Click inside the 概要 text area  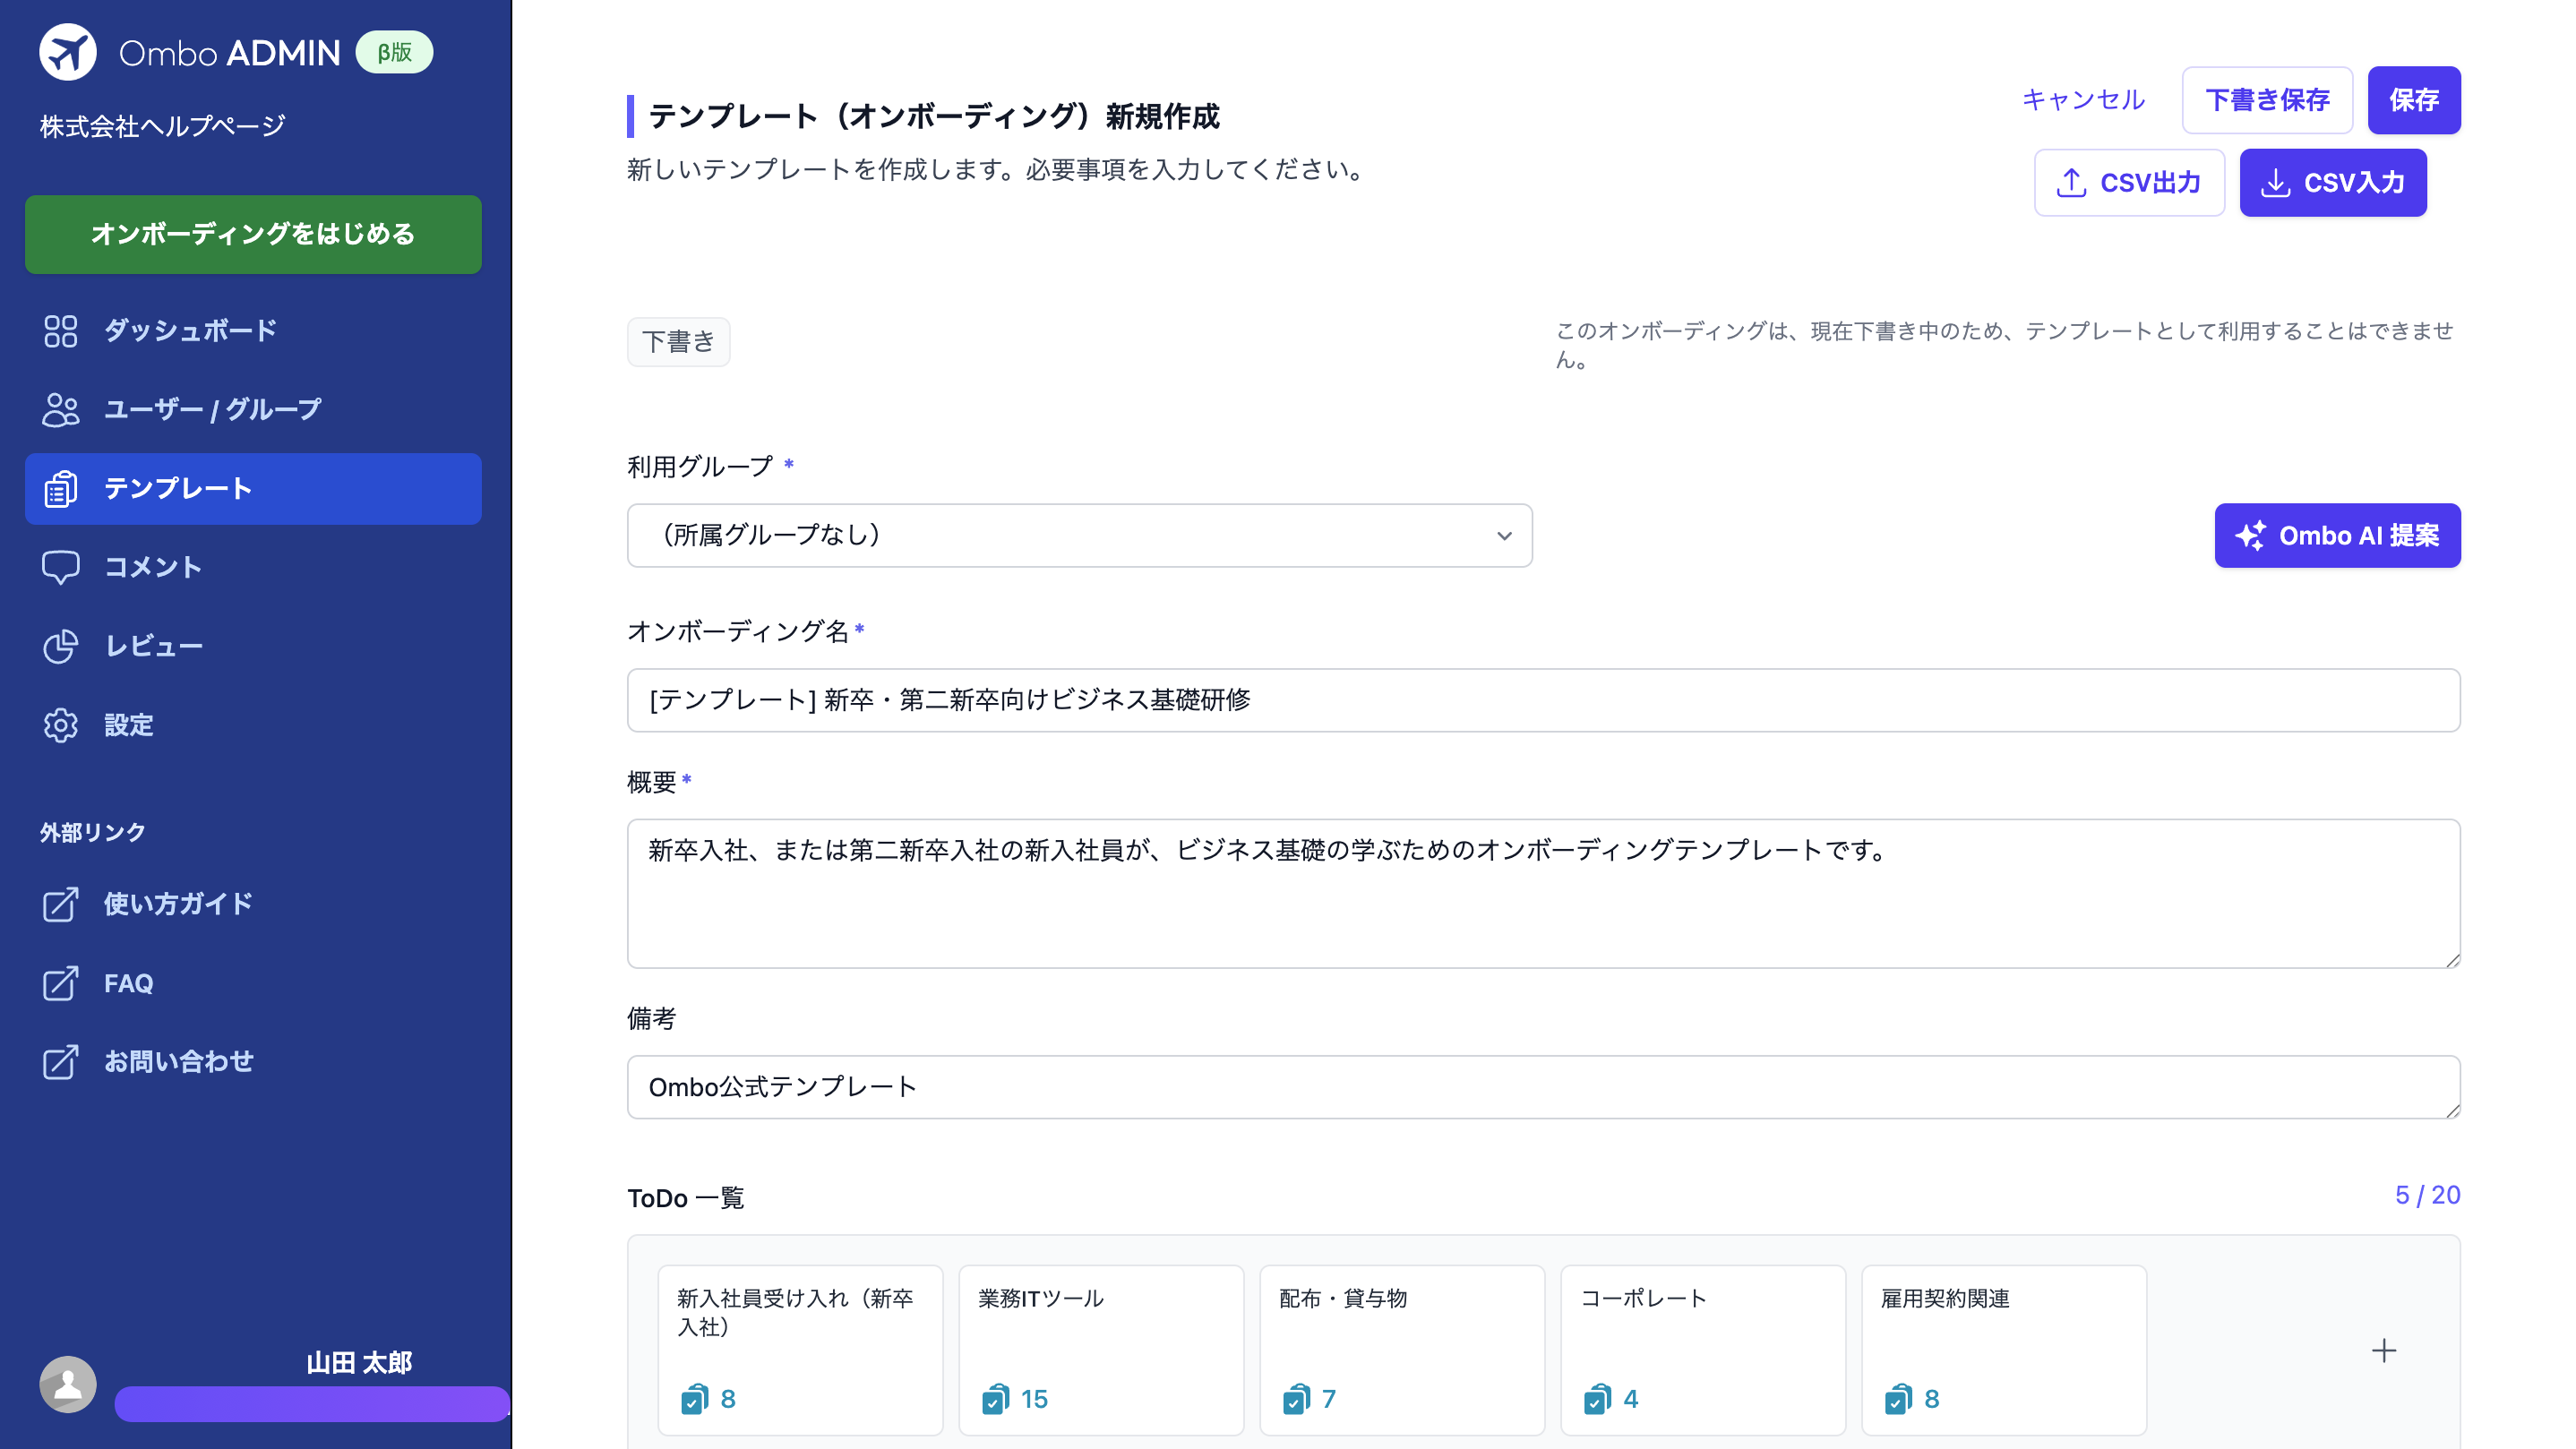(1543, 894)
